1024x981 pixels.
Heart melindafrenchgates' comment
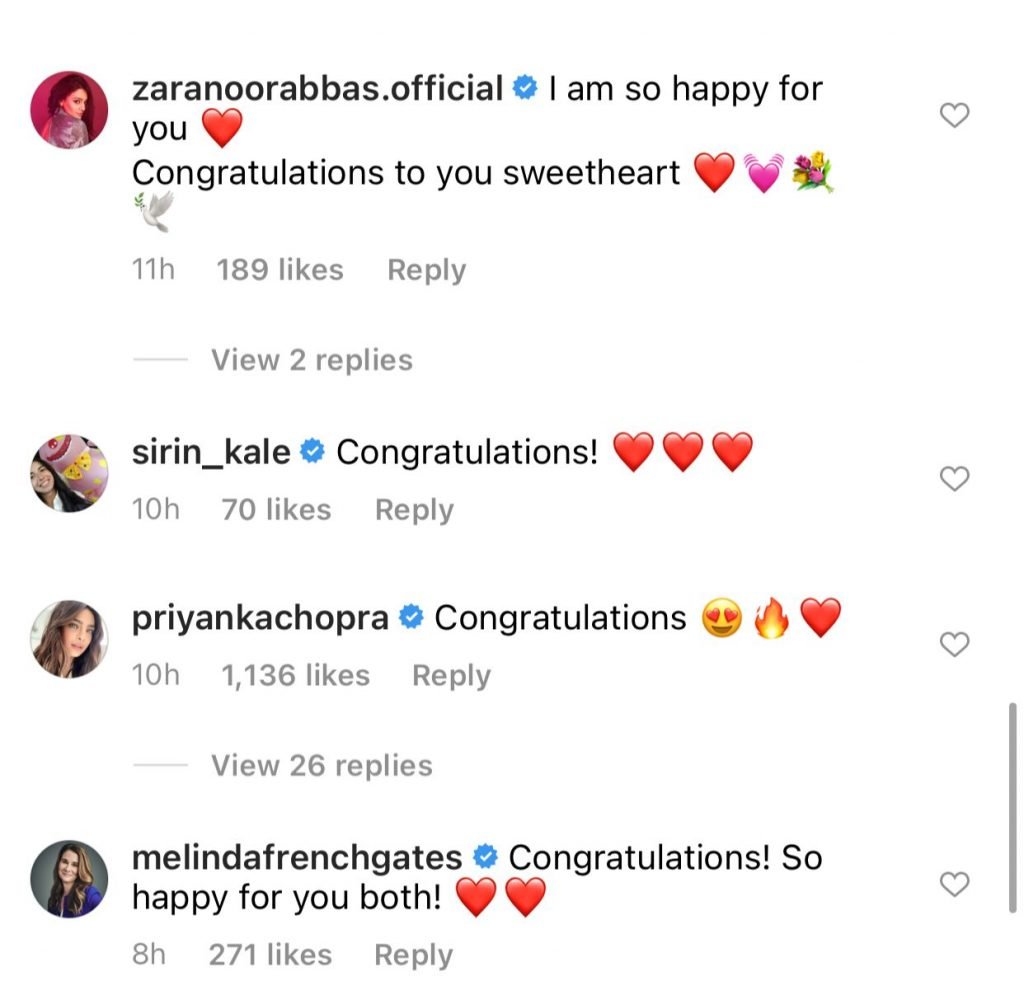[x=956, y=884]
